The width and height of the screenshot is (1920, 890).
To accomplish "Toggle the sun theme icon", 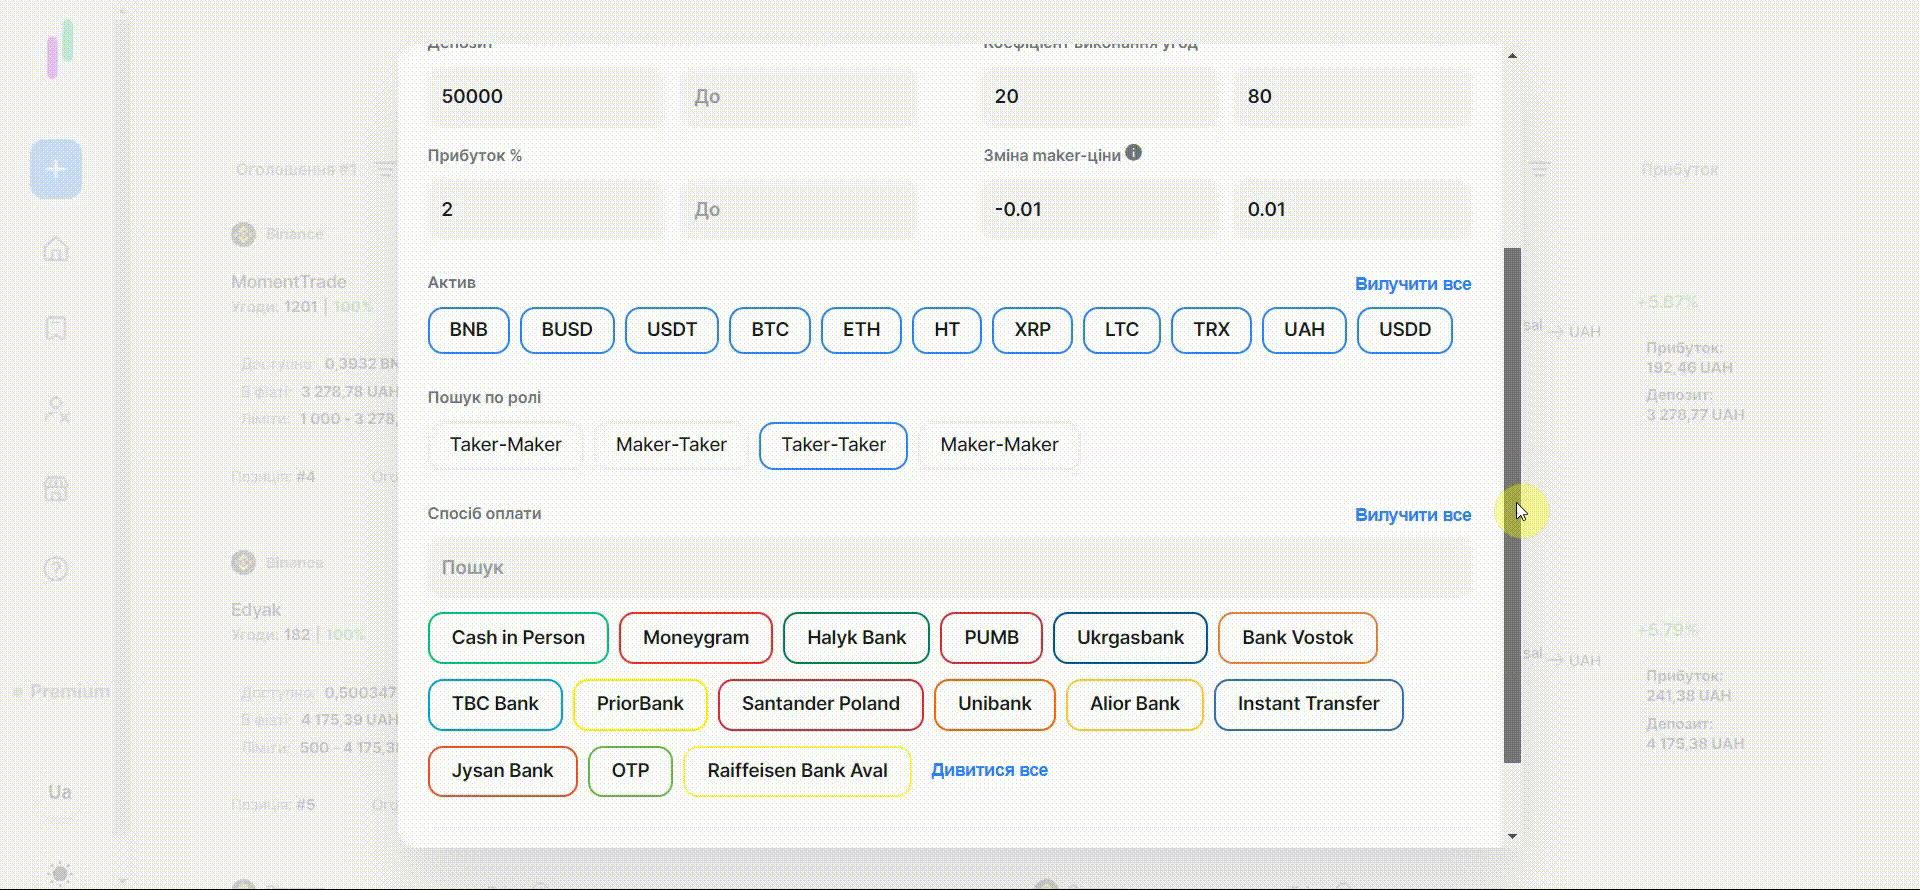I will click(x=60, y=873).
